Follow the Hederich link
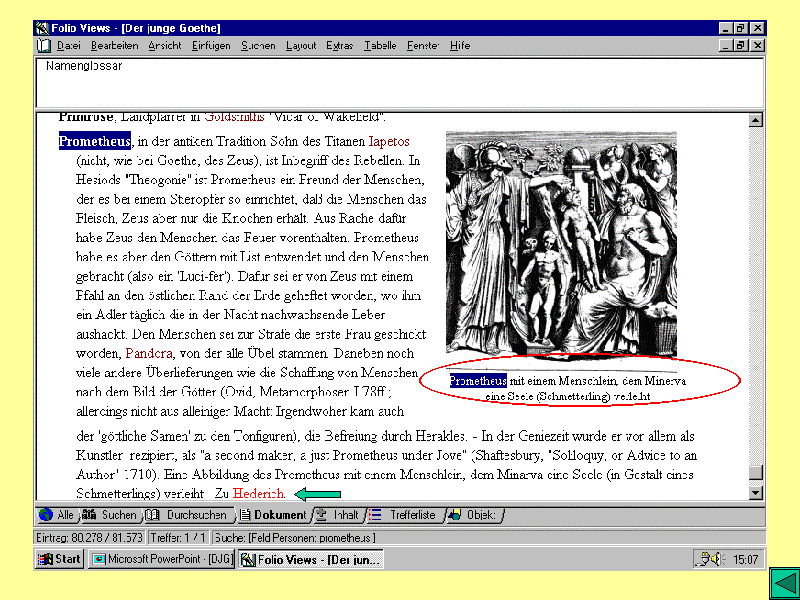Viewport: 800px width, 600px height. tap(259, 494)
